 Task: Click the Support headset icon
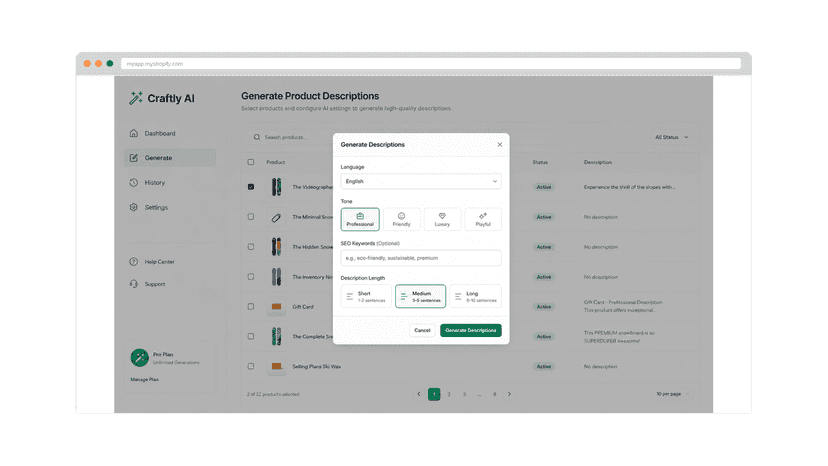(x=134, y=284)
